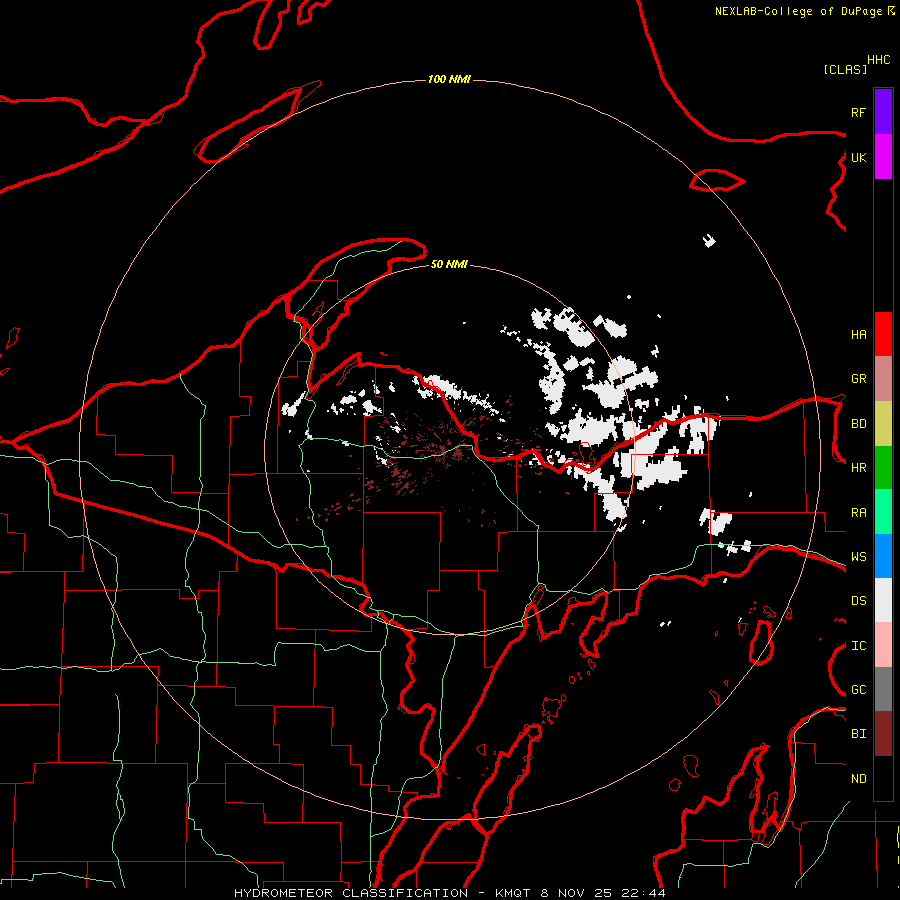Click the ND legend label
The image size is (900, 900).
pyautogui.click(x=858, y=778)
